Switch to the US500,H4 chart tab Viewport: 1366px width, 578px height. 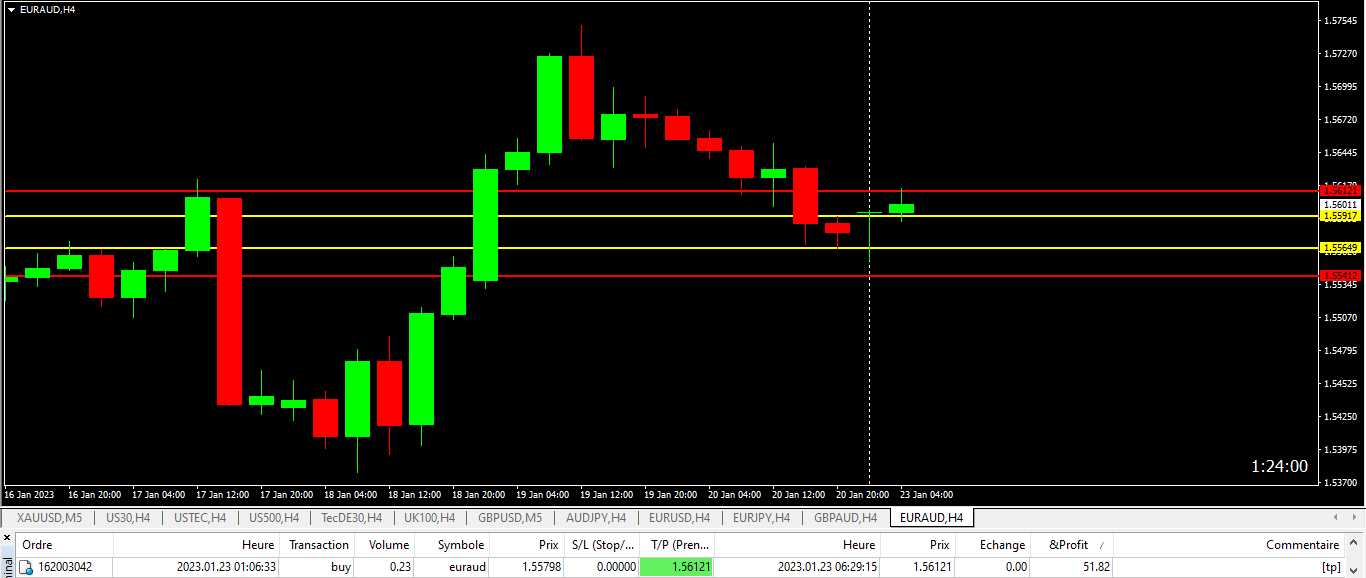(274, 517)
